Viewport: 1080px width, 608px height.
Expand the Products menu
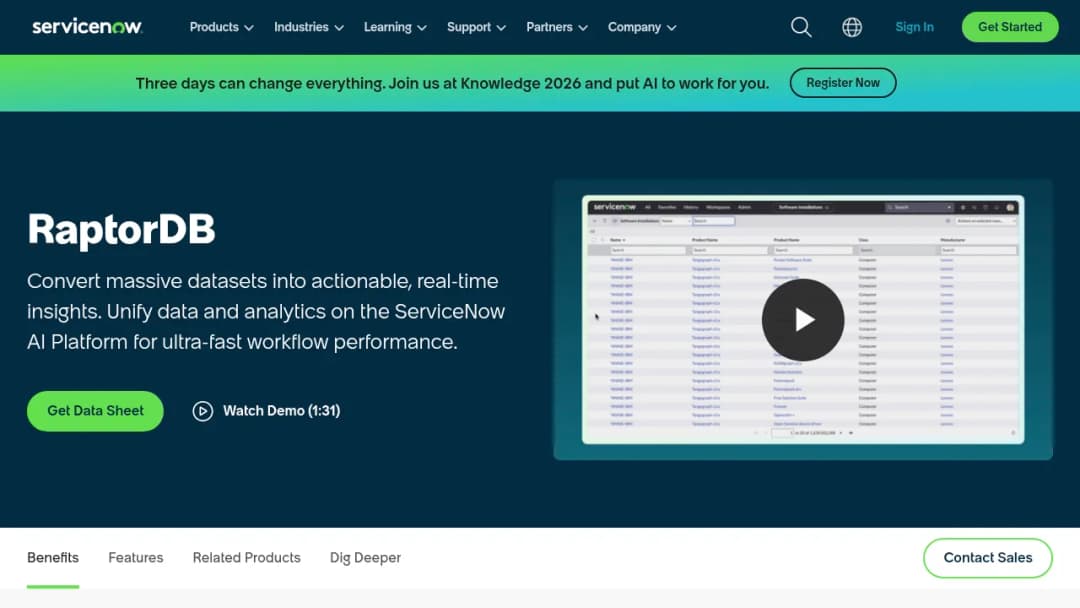221,27
